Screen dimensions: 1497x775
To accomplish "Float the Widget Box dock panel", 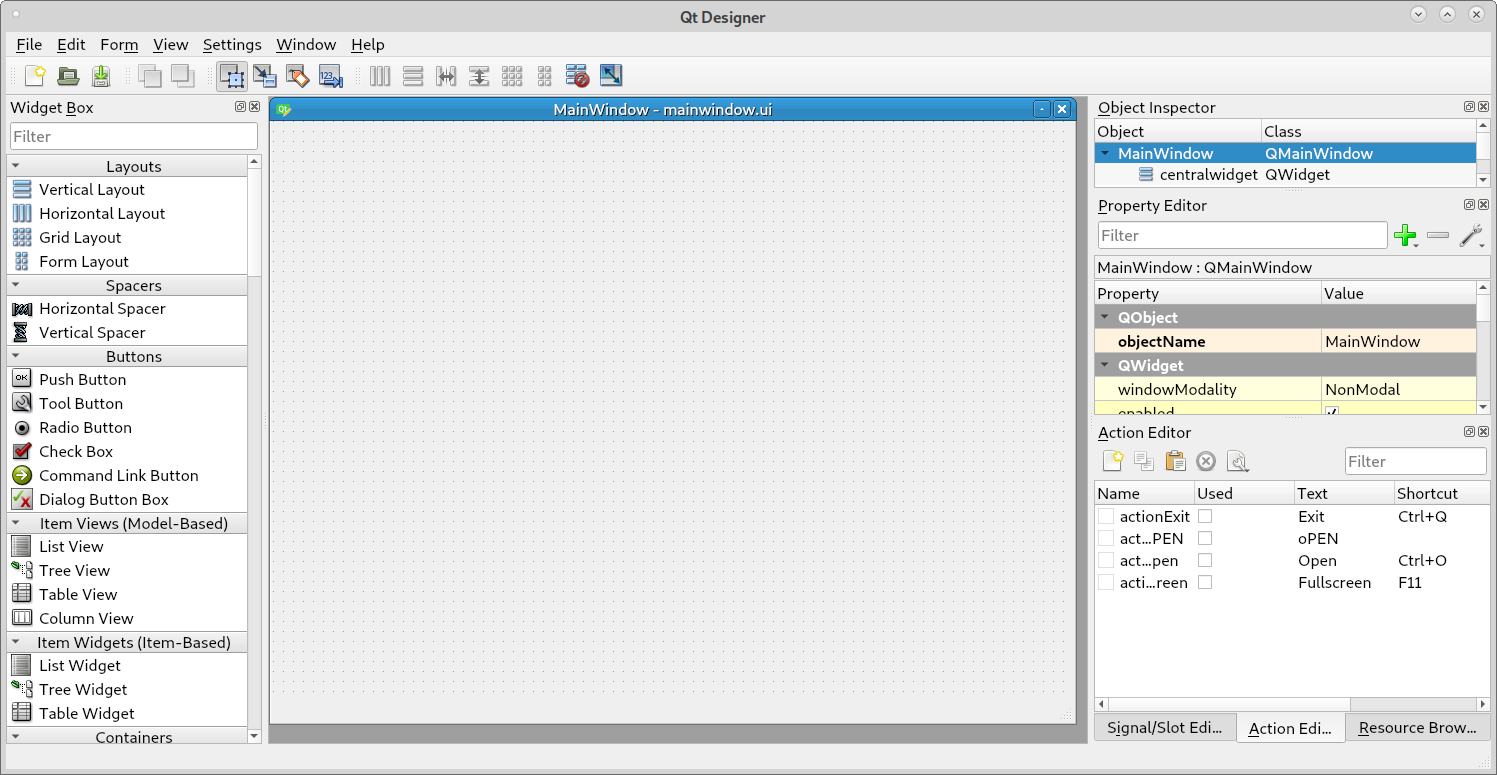I will [x=240, y=107].
